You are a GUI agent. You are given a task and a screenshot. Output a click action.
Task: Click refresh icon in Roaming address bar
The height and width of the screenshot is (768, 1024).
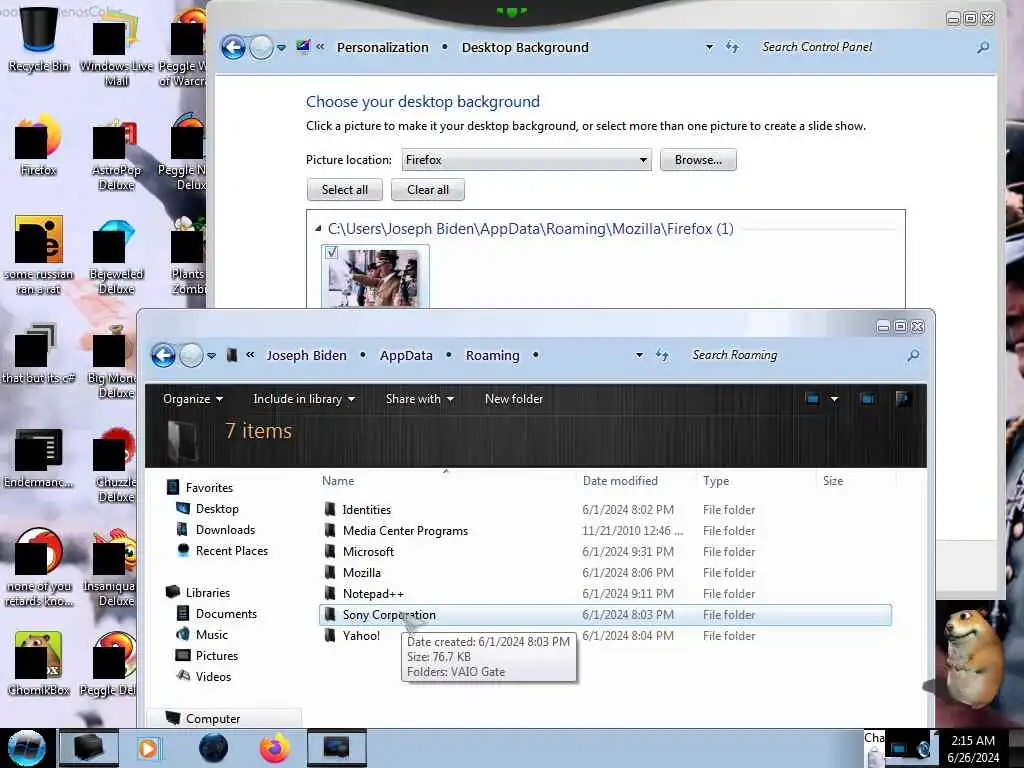point(662,355)
